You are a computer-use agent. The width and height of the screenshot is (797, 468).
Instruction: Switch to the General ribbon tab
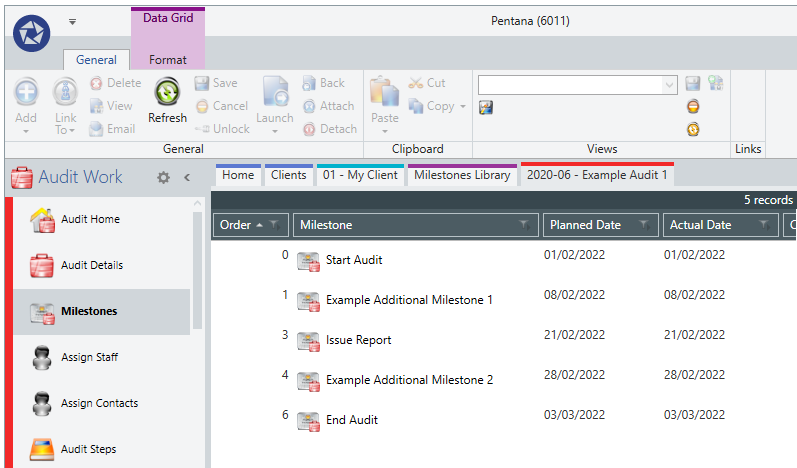(96, 60)
